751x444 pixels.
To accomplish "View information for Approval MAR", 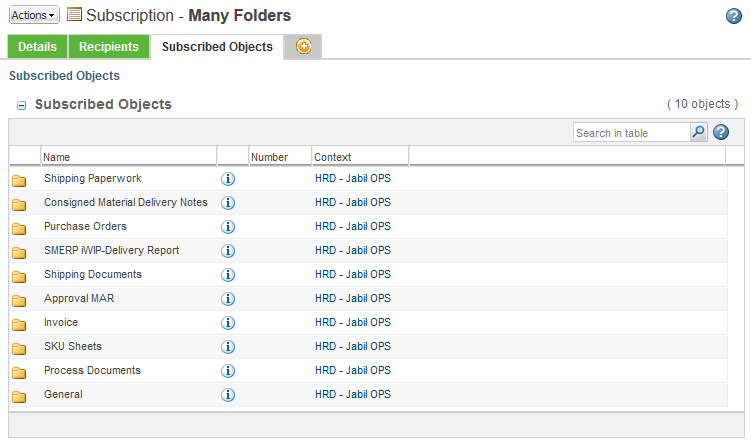I will [x=228, y=298].
